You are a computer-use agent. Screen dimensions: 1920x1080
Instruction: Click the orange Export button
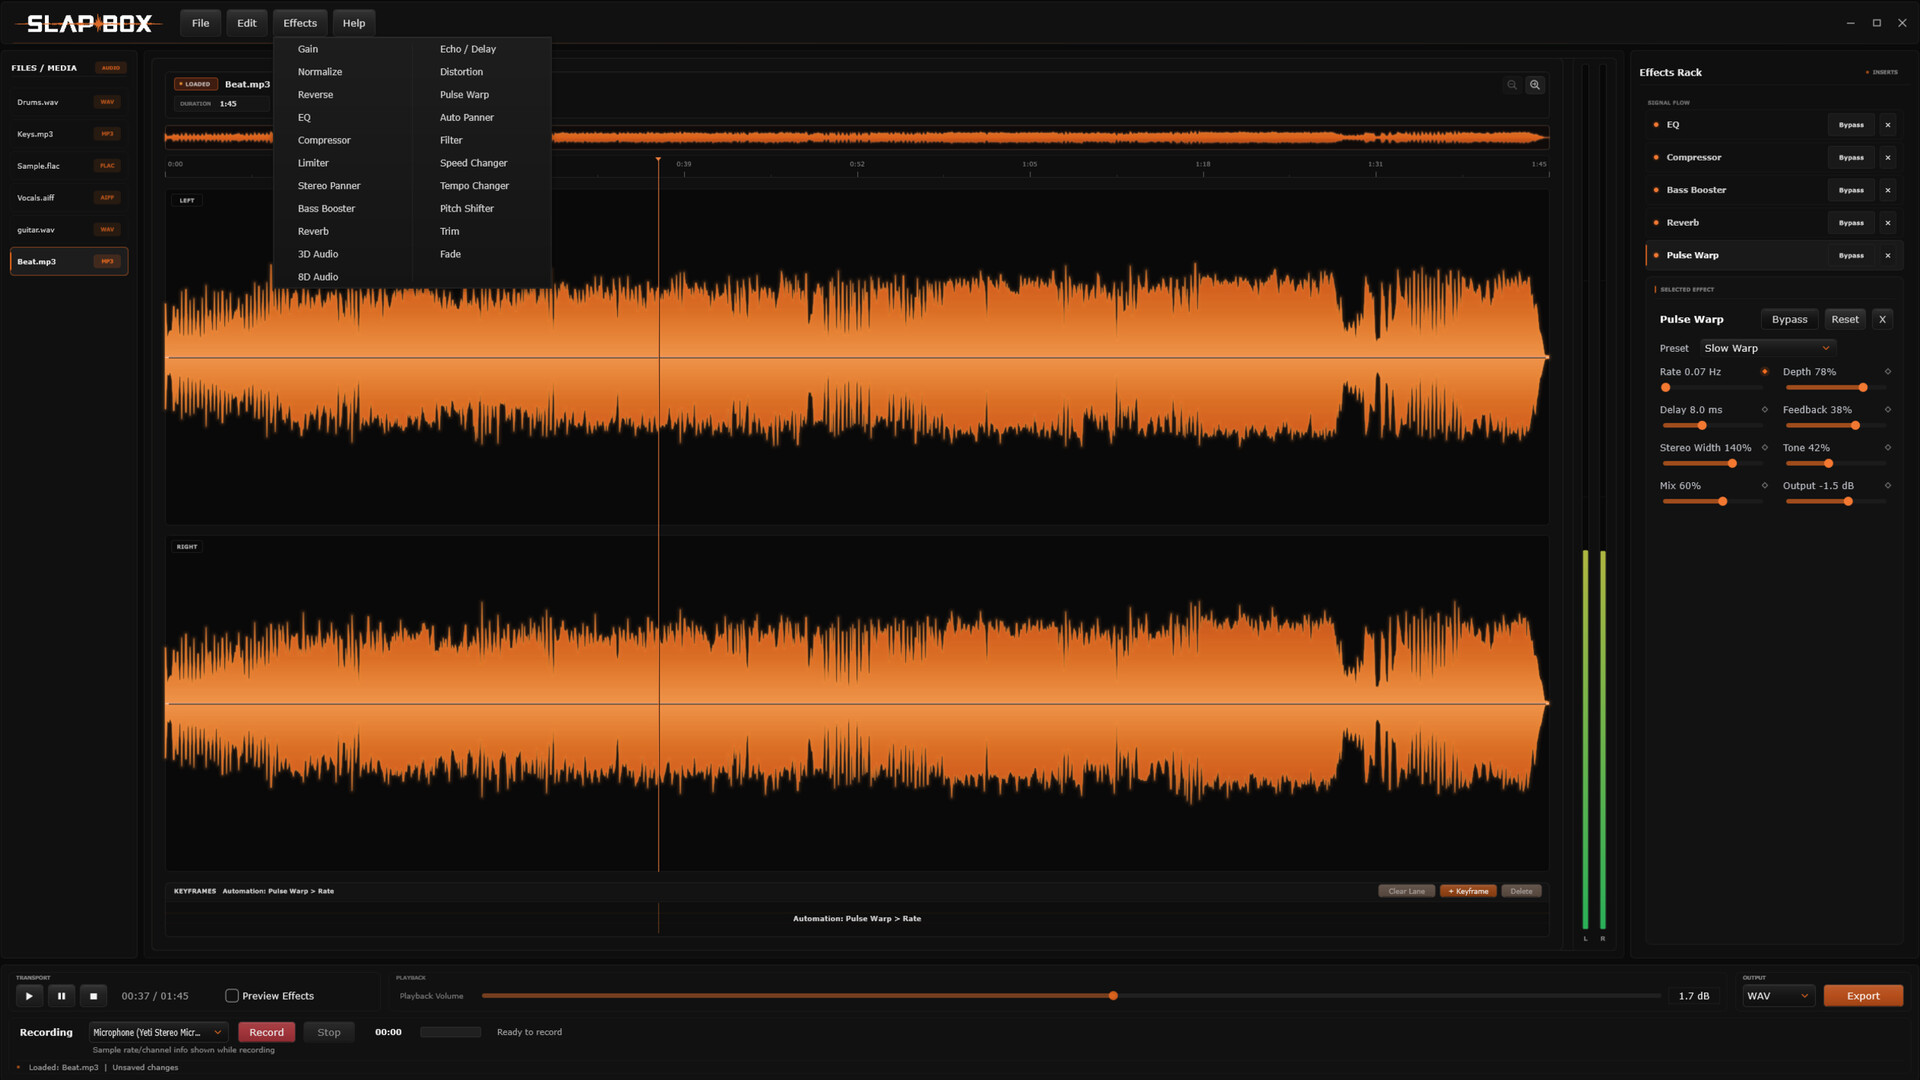coord(1863,996)
